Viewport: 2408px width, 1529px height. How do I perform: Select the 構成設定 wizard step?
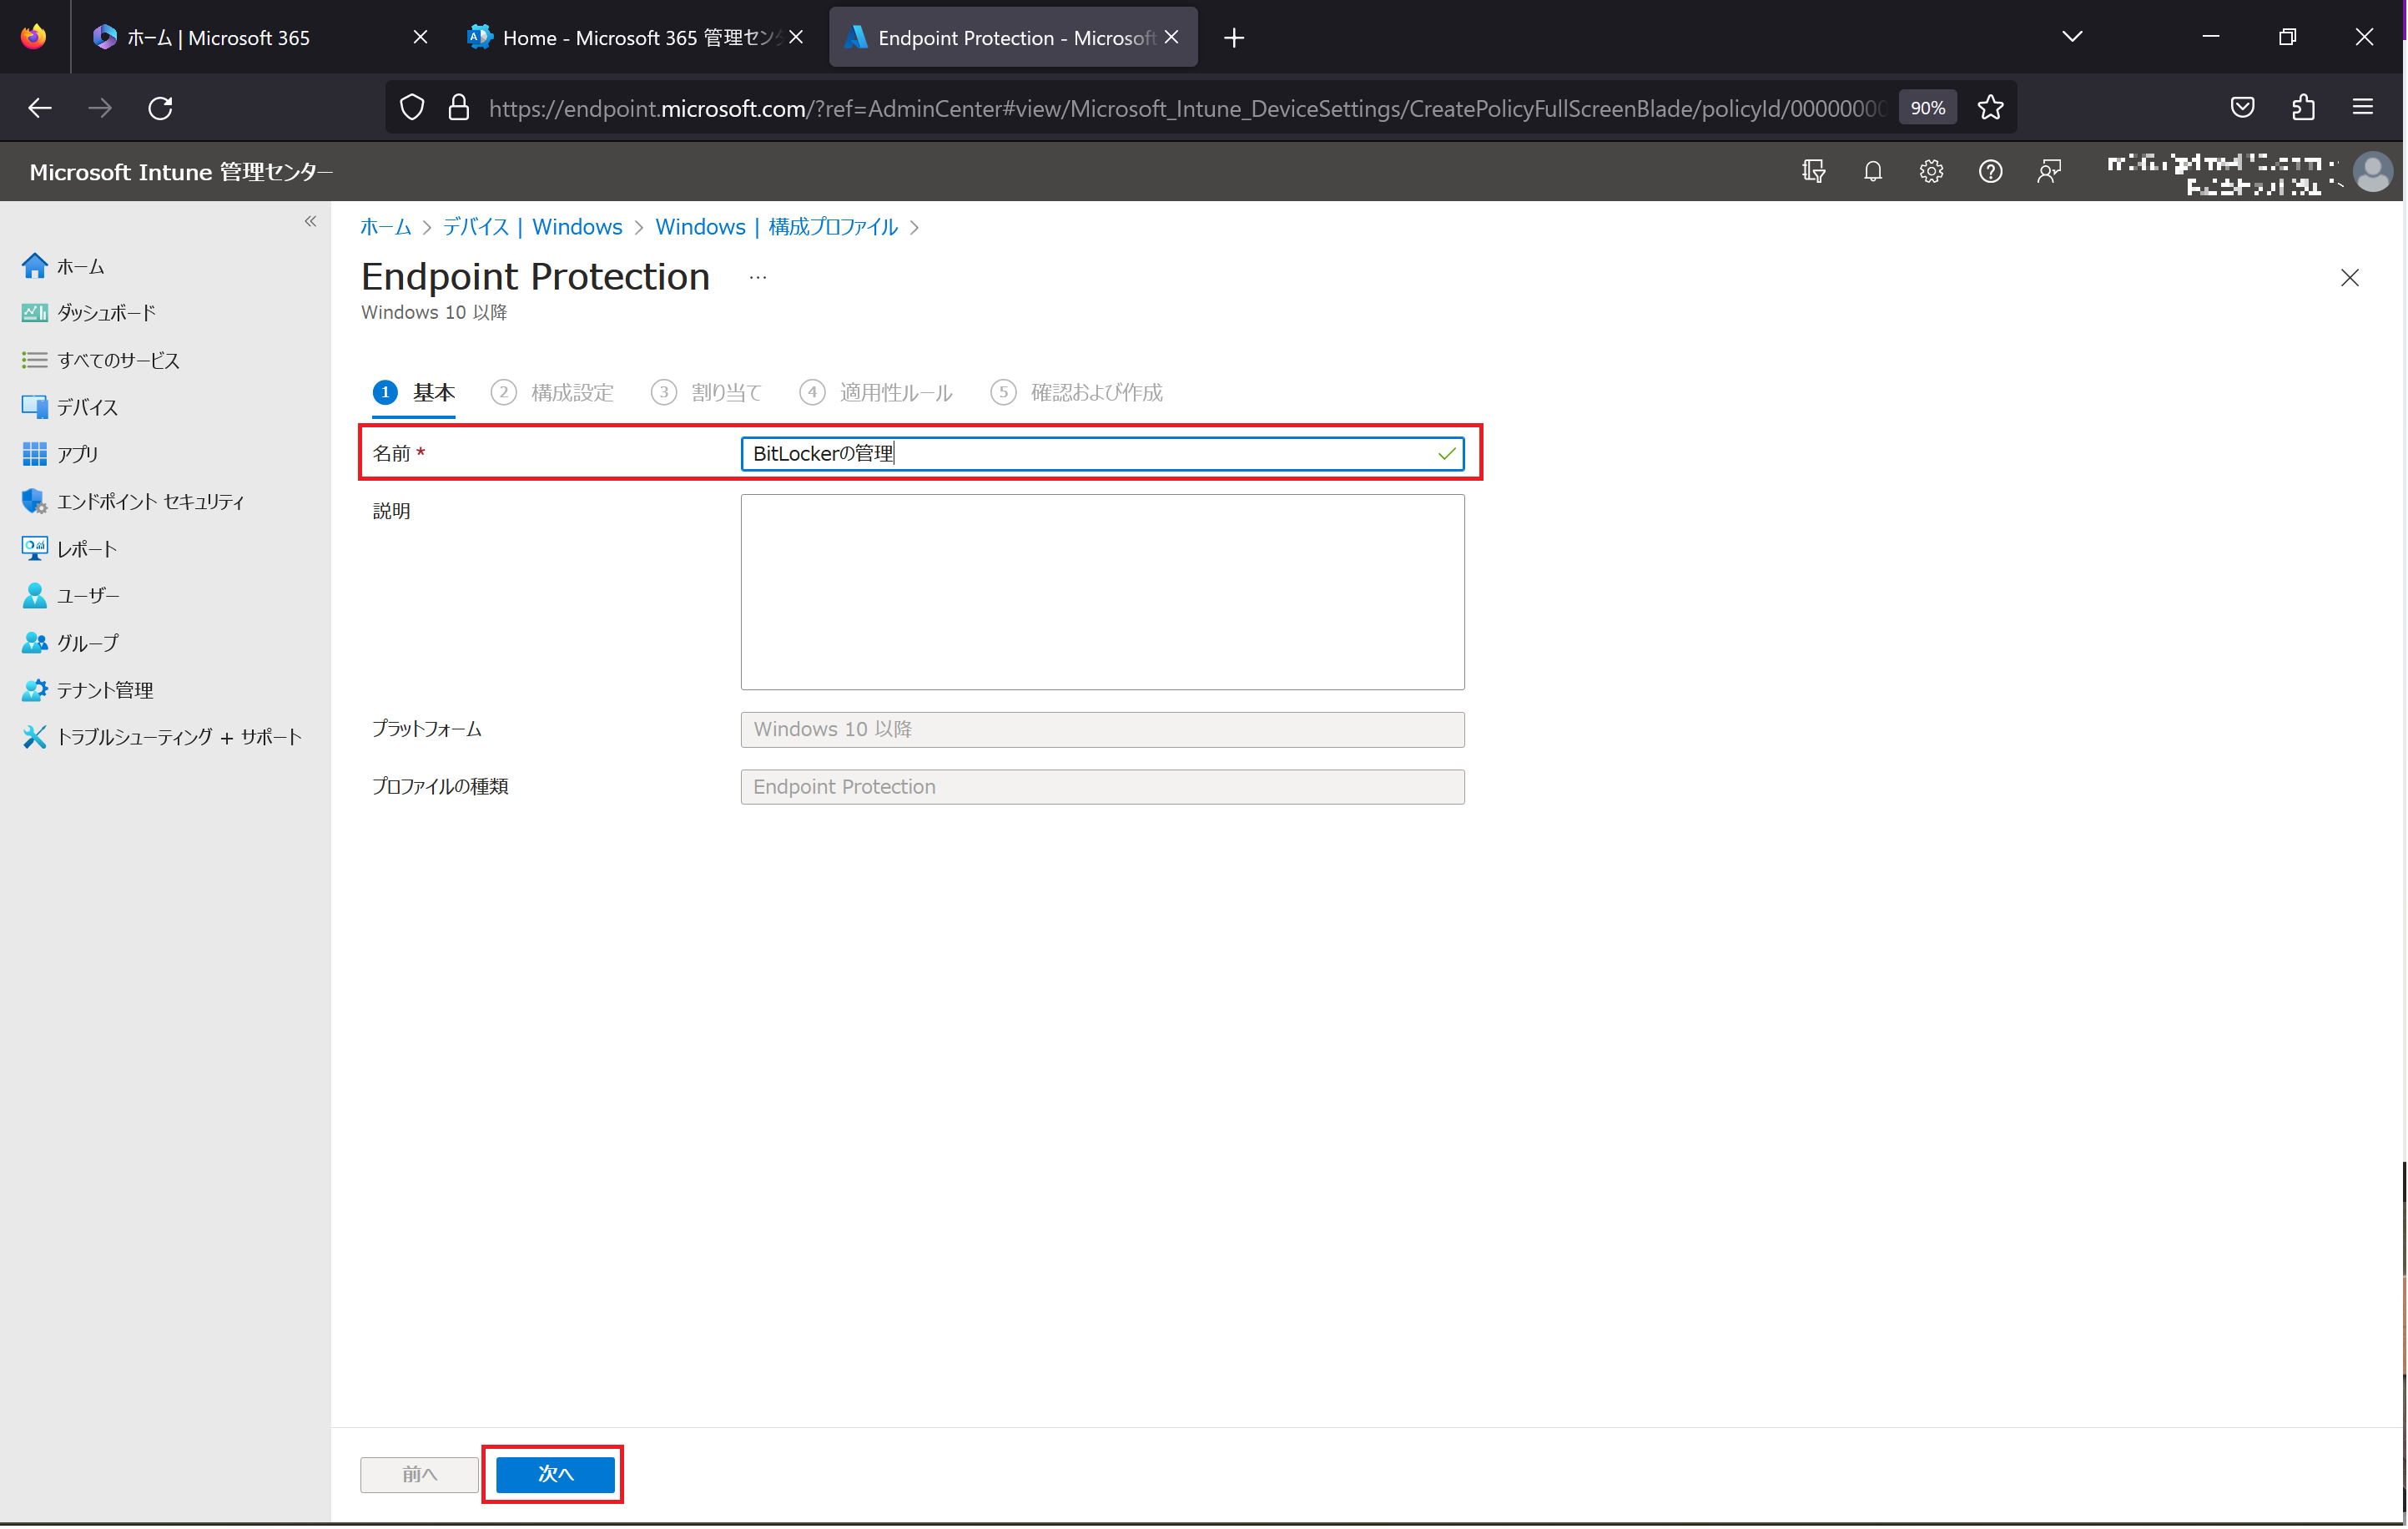553,393
